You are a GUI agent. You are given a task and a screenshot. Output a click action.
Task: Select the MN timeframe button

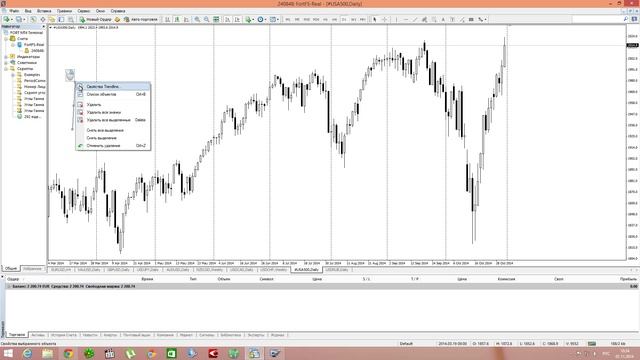pyautogui.click(x=363, y=19)
